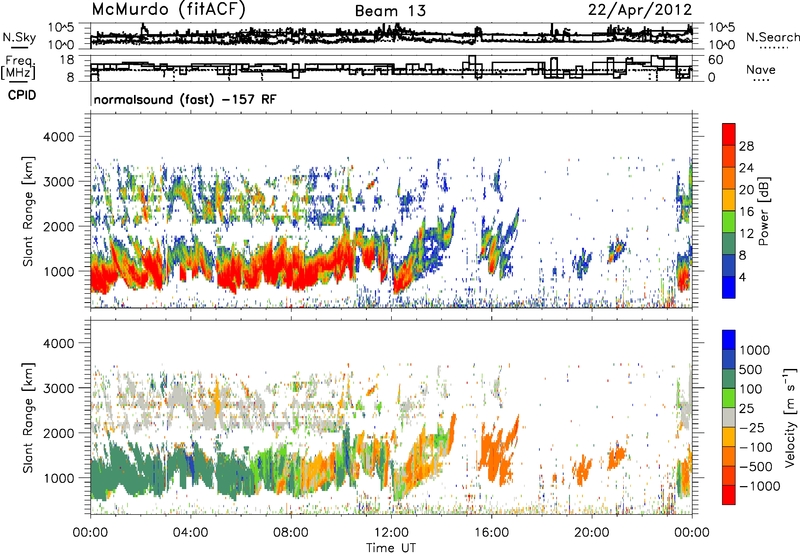
Task: Click the gray segment of the velocity colorbar
Action: pyautogui.click(x=729, y=417)
